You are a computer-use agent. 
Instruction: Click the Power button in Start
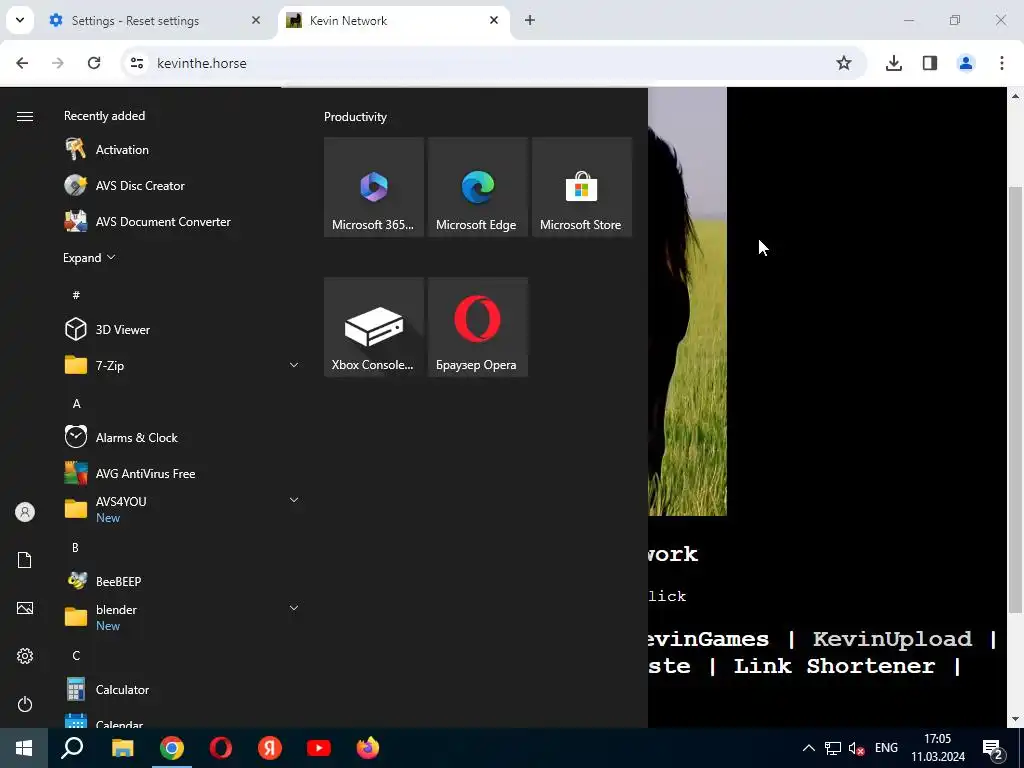(x=25, y=704)
